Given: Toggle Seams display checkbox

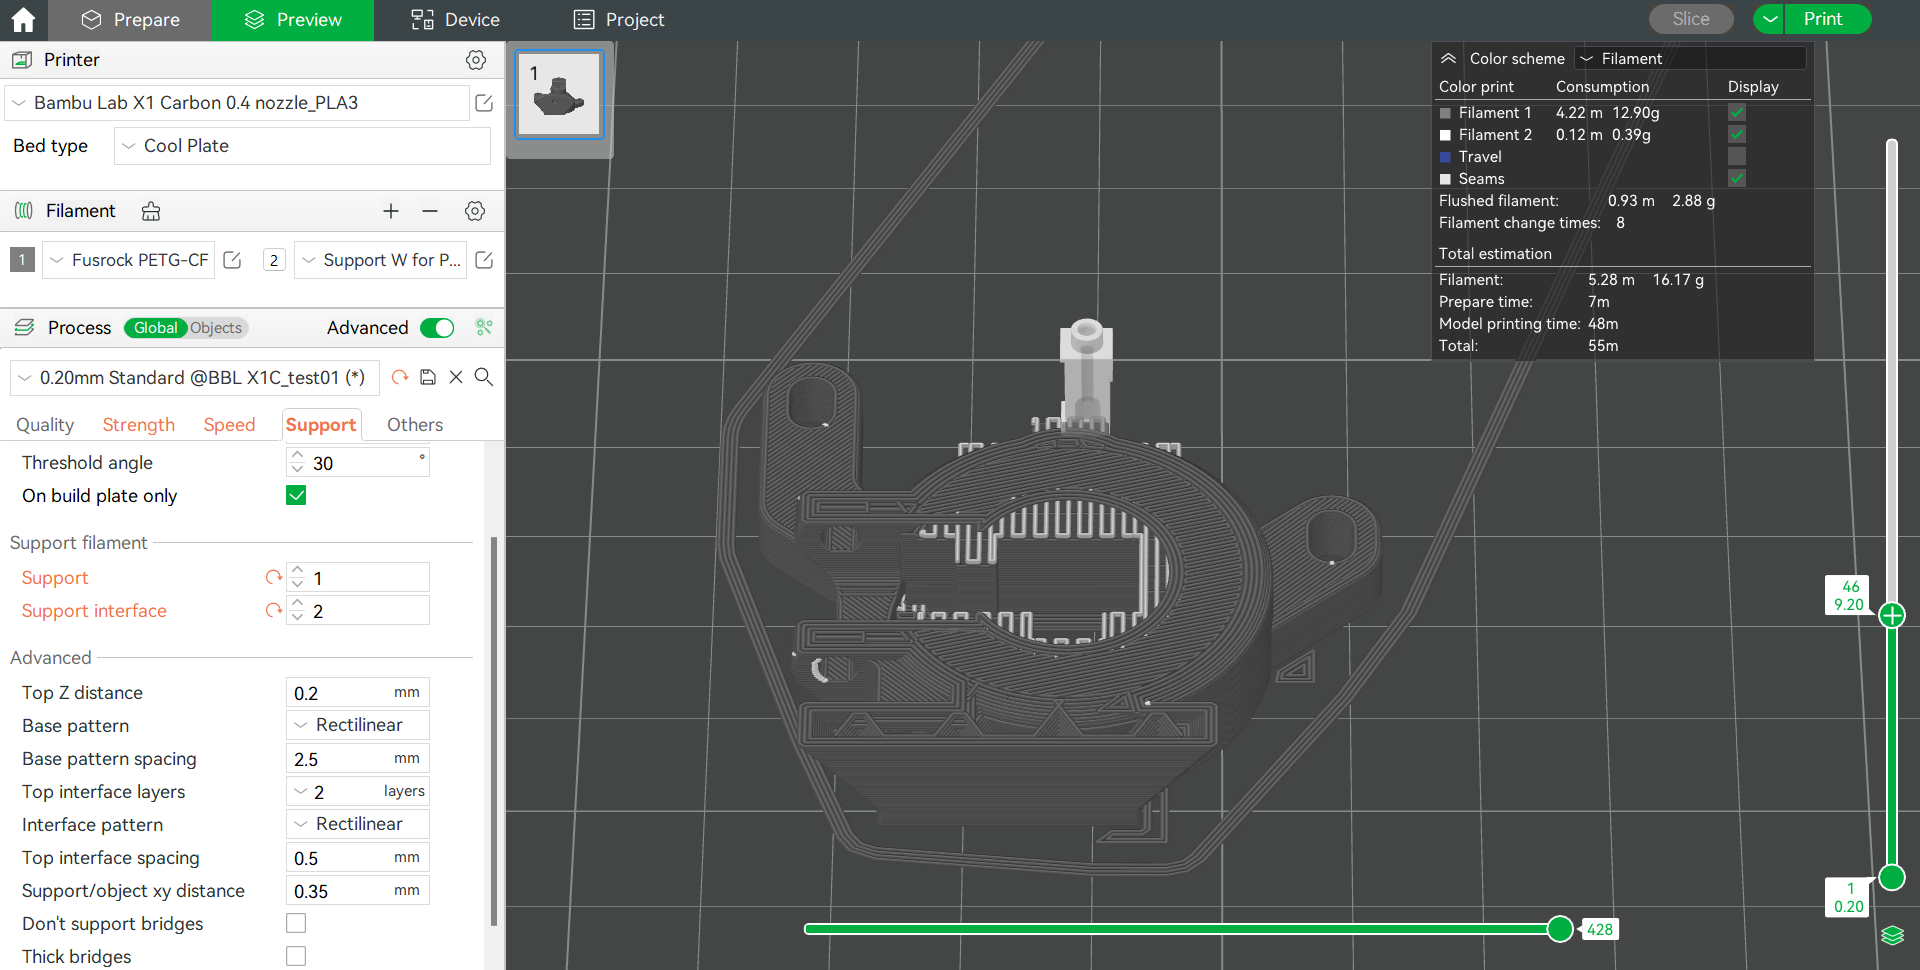Looking at the screenshot, I should (1737, 179).
